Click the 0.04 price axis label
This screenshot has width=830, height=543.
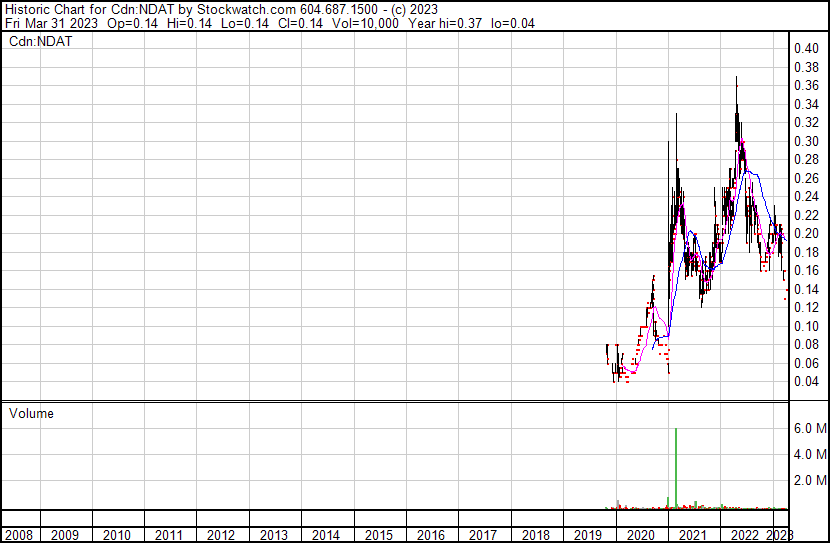[x=806, y=381]
